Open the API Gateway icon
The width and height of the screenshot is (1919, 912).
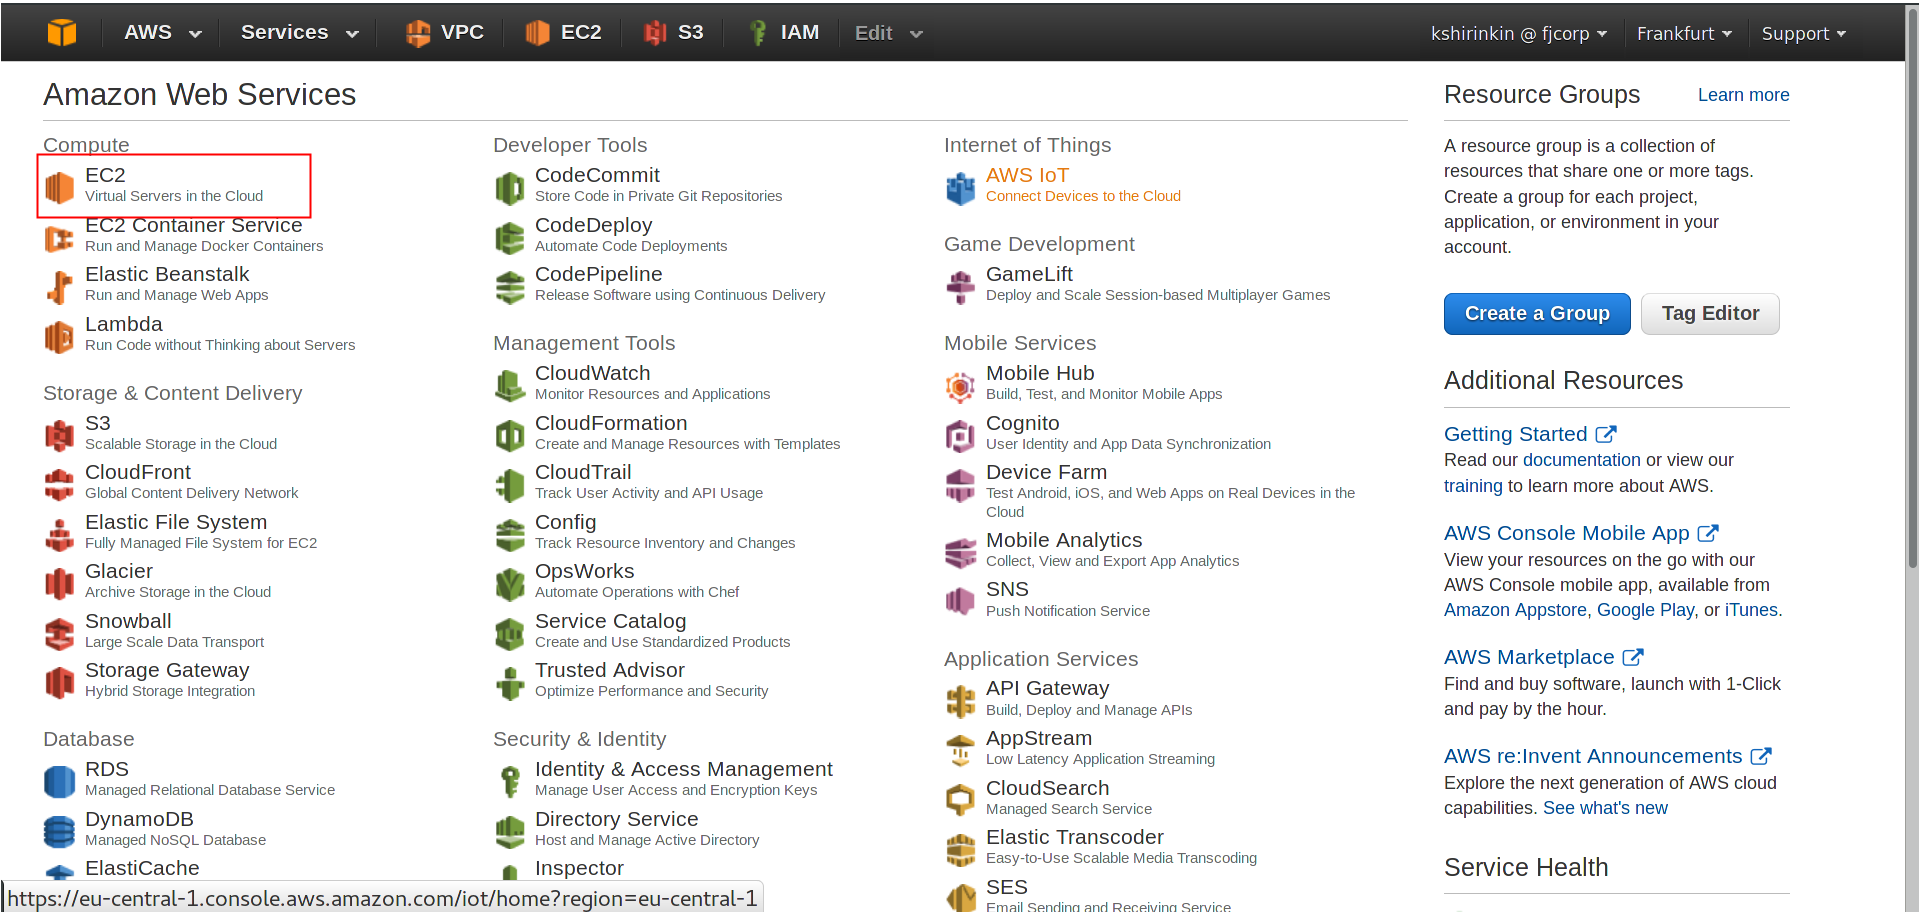pyautogui.click(x=961, y=701)
